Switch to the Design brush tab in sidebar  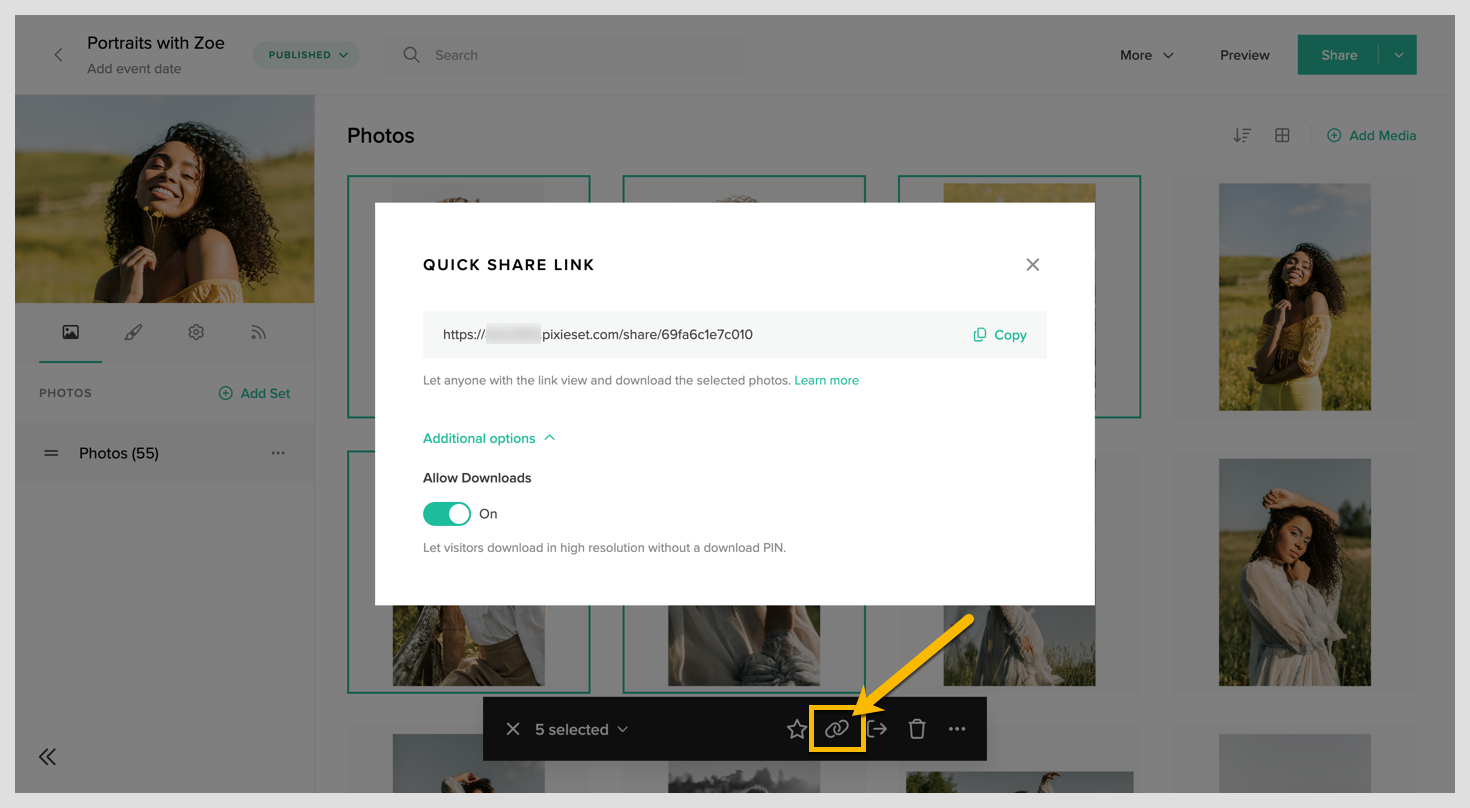133,332
